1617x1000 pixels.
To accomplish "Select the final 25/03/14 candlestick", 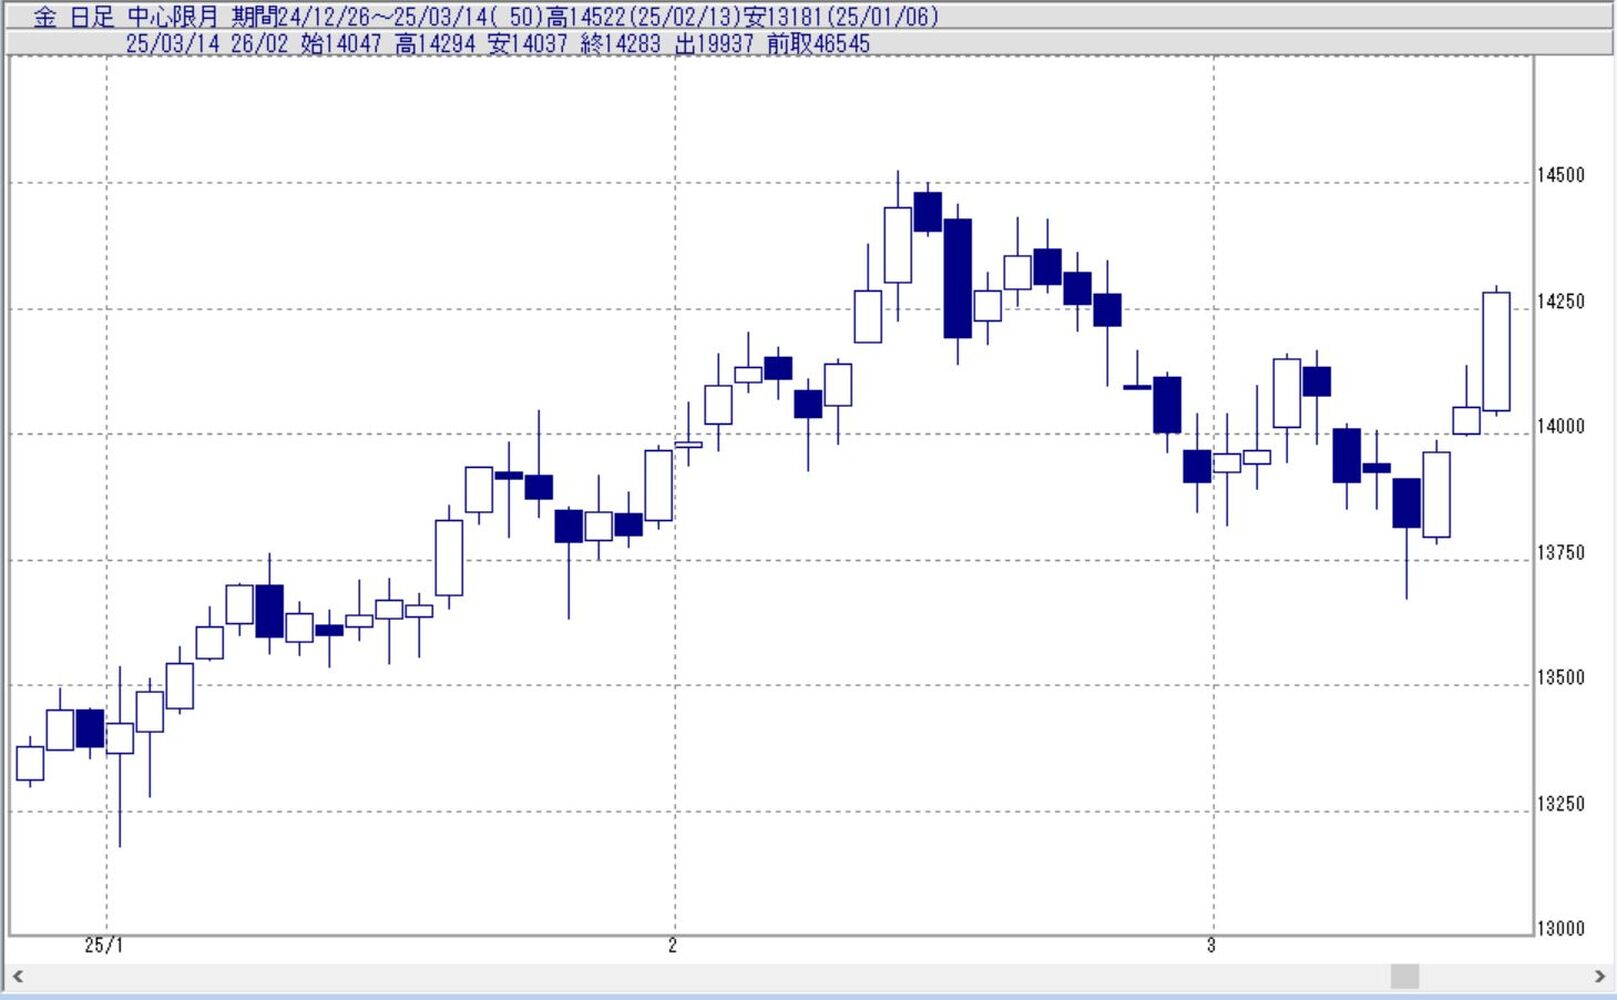I will click(x=1496, y=351).
